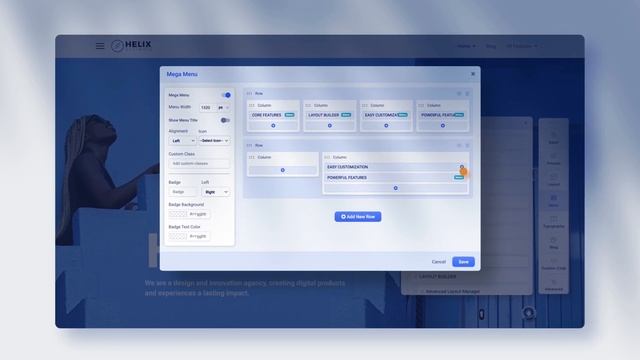This screenshot has width=640, height=360.
Task: Open the Menu sidebar section
Action: 553,201
